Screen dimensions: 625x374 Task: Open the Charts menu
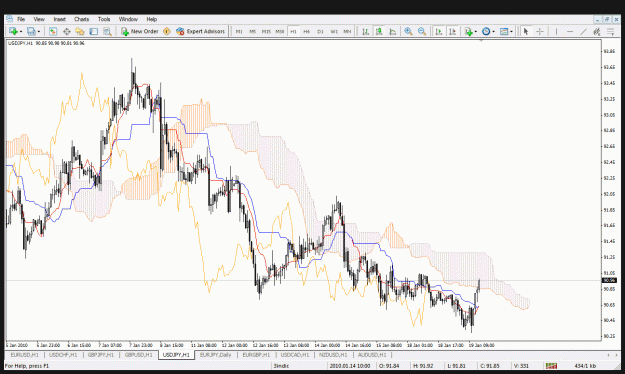point(81,19)
